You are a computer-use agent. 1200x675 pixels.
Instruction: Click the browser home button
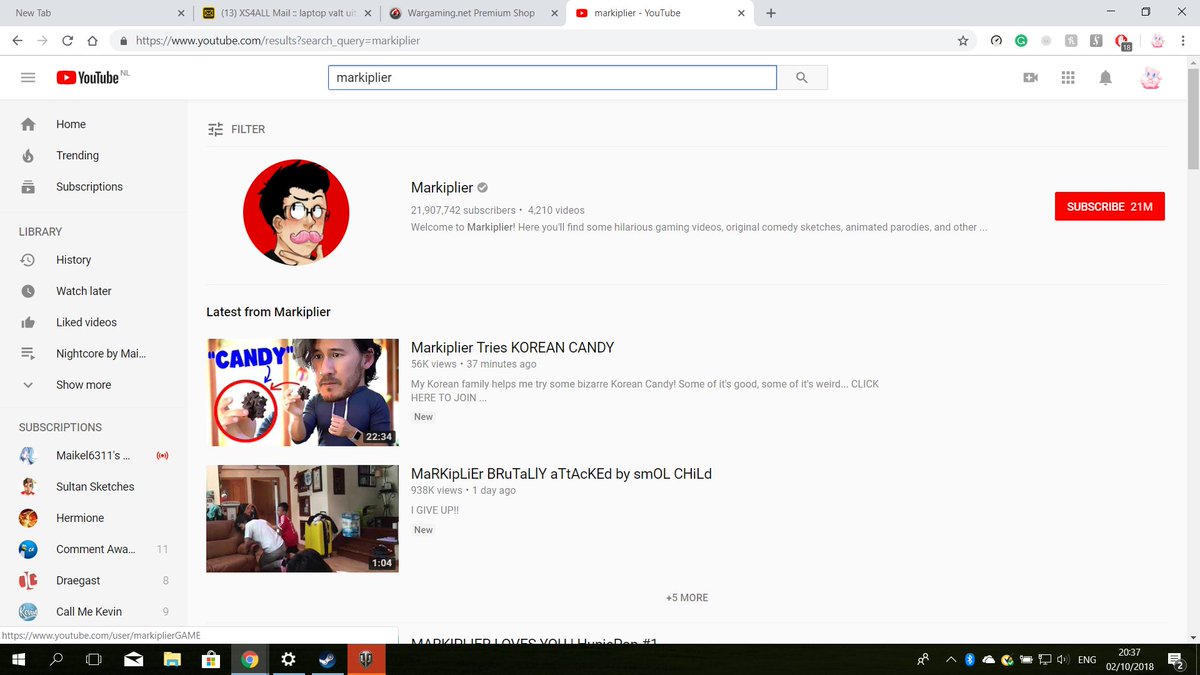[x=92, y=41]
